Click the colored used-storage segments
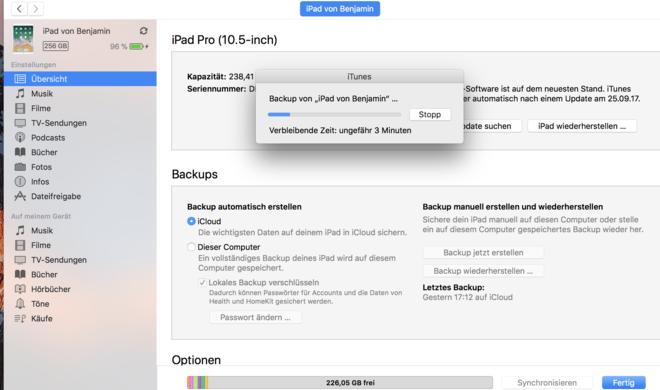 point(197,382)
